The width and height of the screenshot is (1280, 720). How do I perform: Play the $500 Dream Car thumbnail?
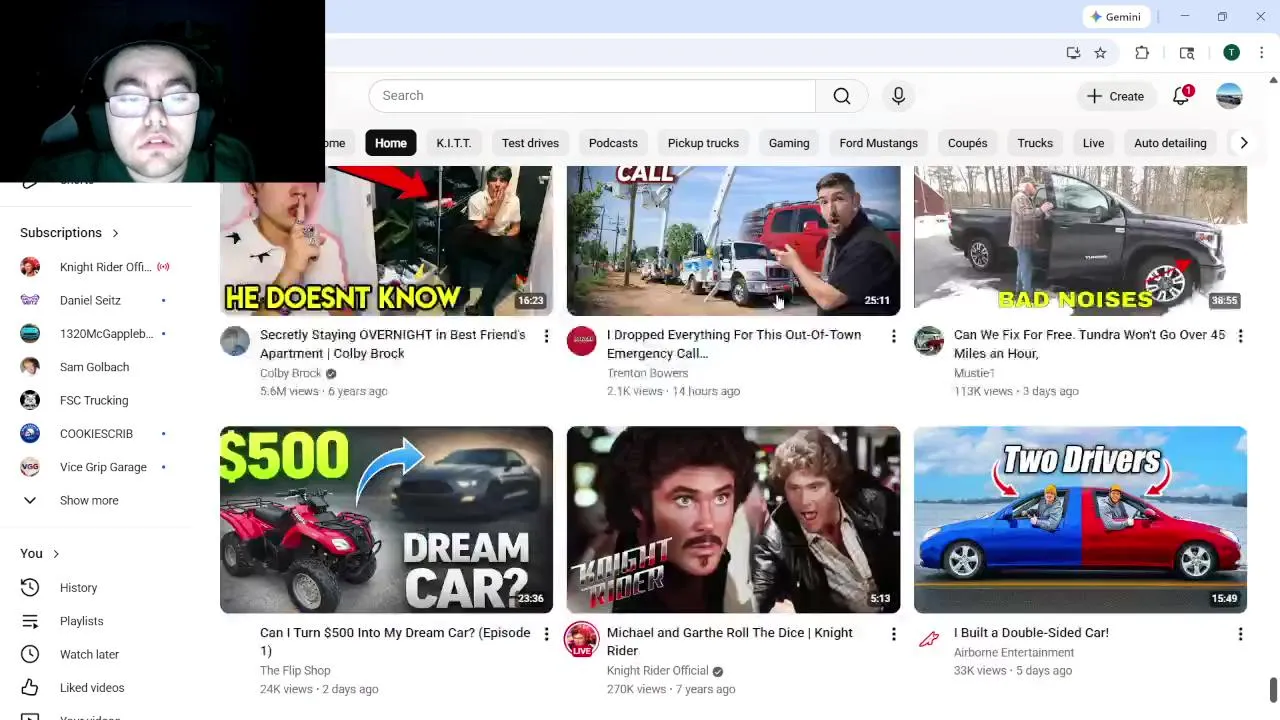(386, 520)
